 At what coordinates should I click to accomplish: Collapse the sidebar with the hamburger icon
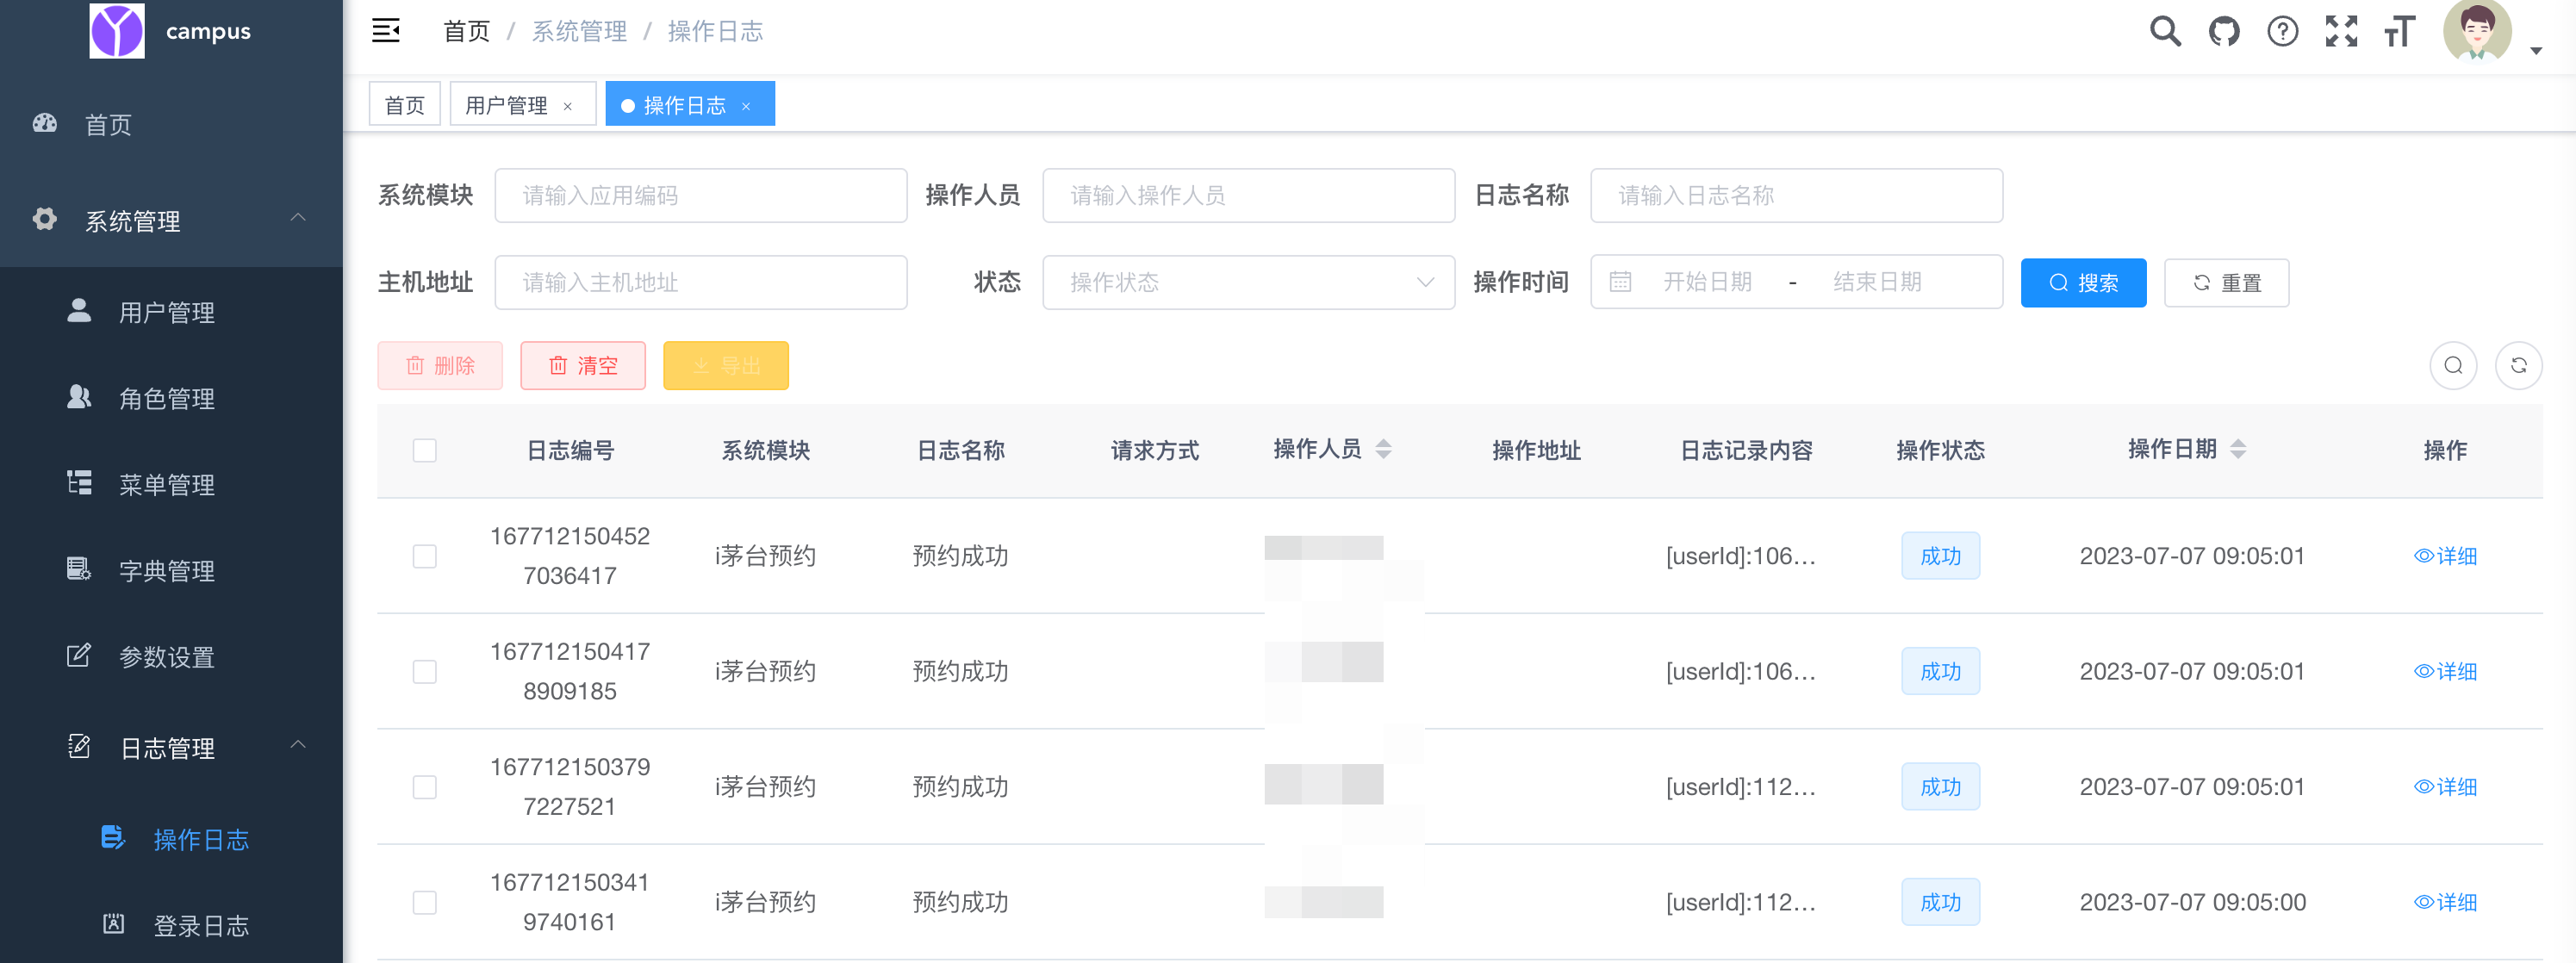[x=386, y=31]
